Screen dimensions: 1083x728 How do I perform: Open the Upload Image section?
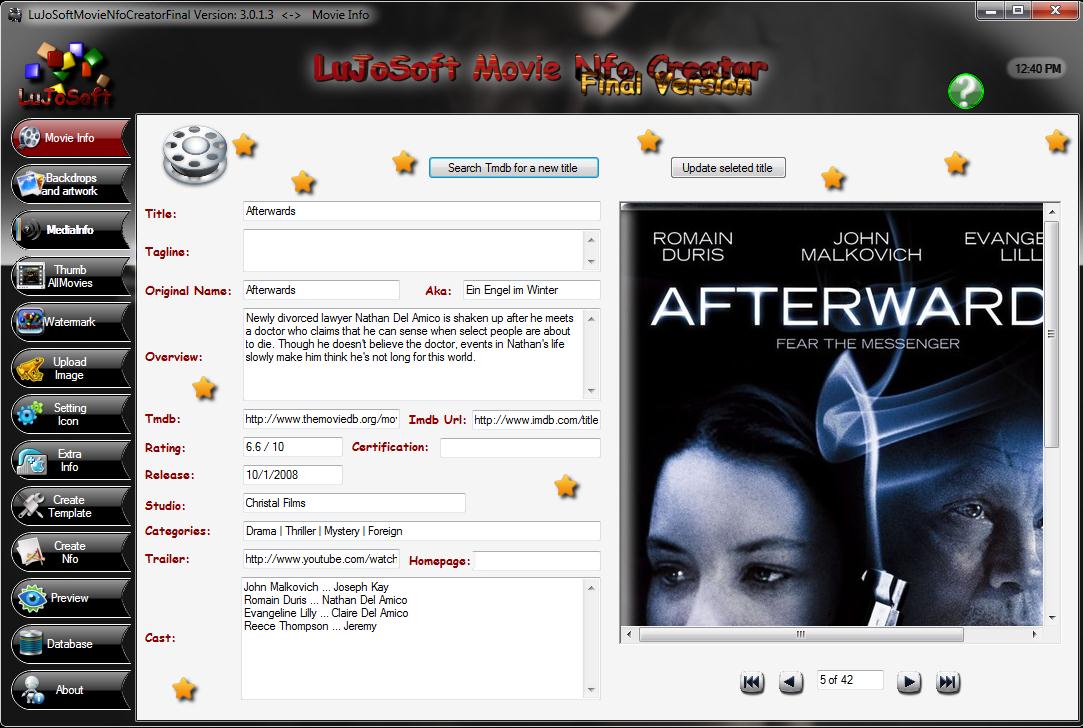pos(70,368)
